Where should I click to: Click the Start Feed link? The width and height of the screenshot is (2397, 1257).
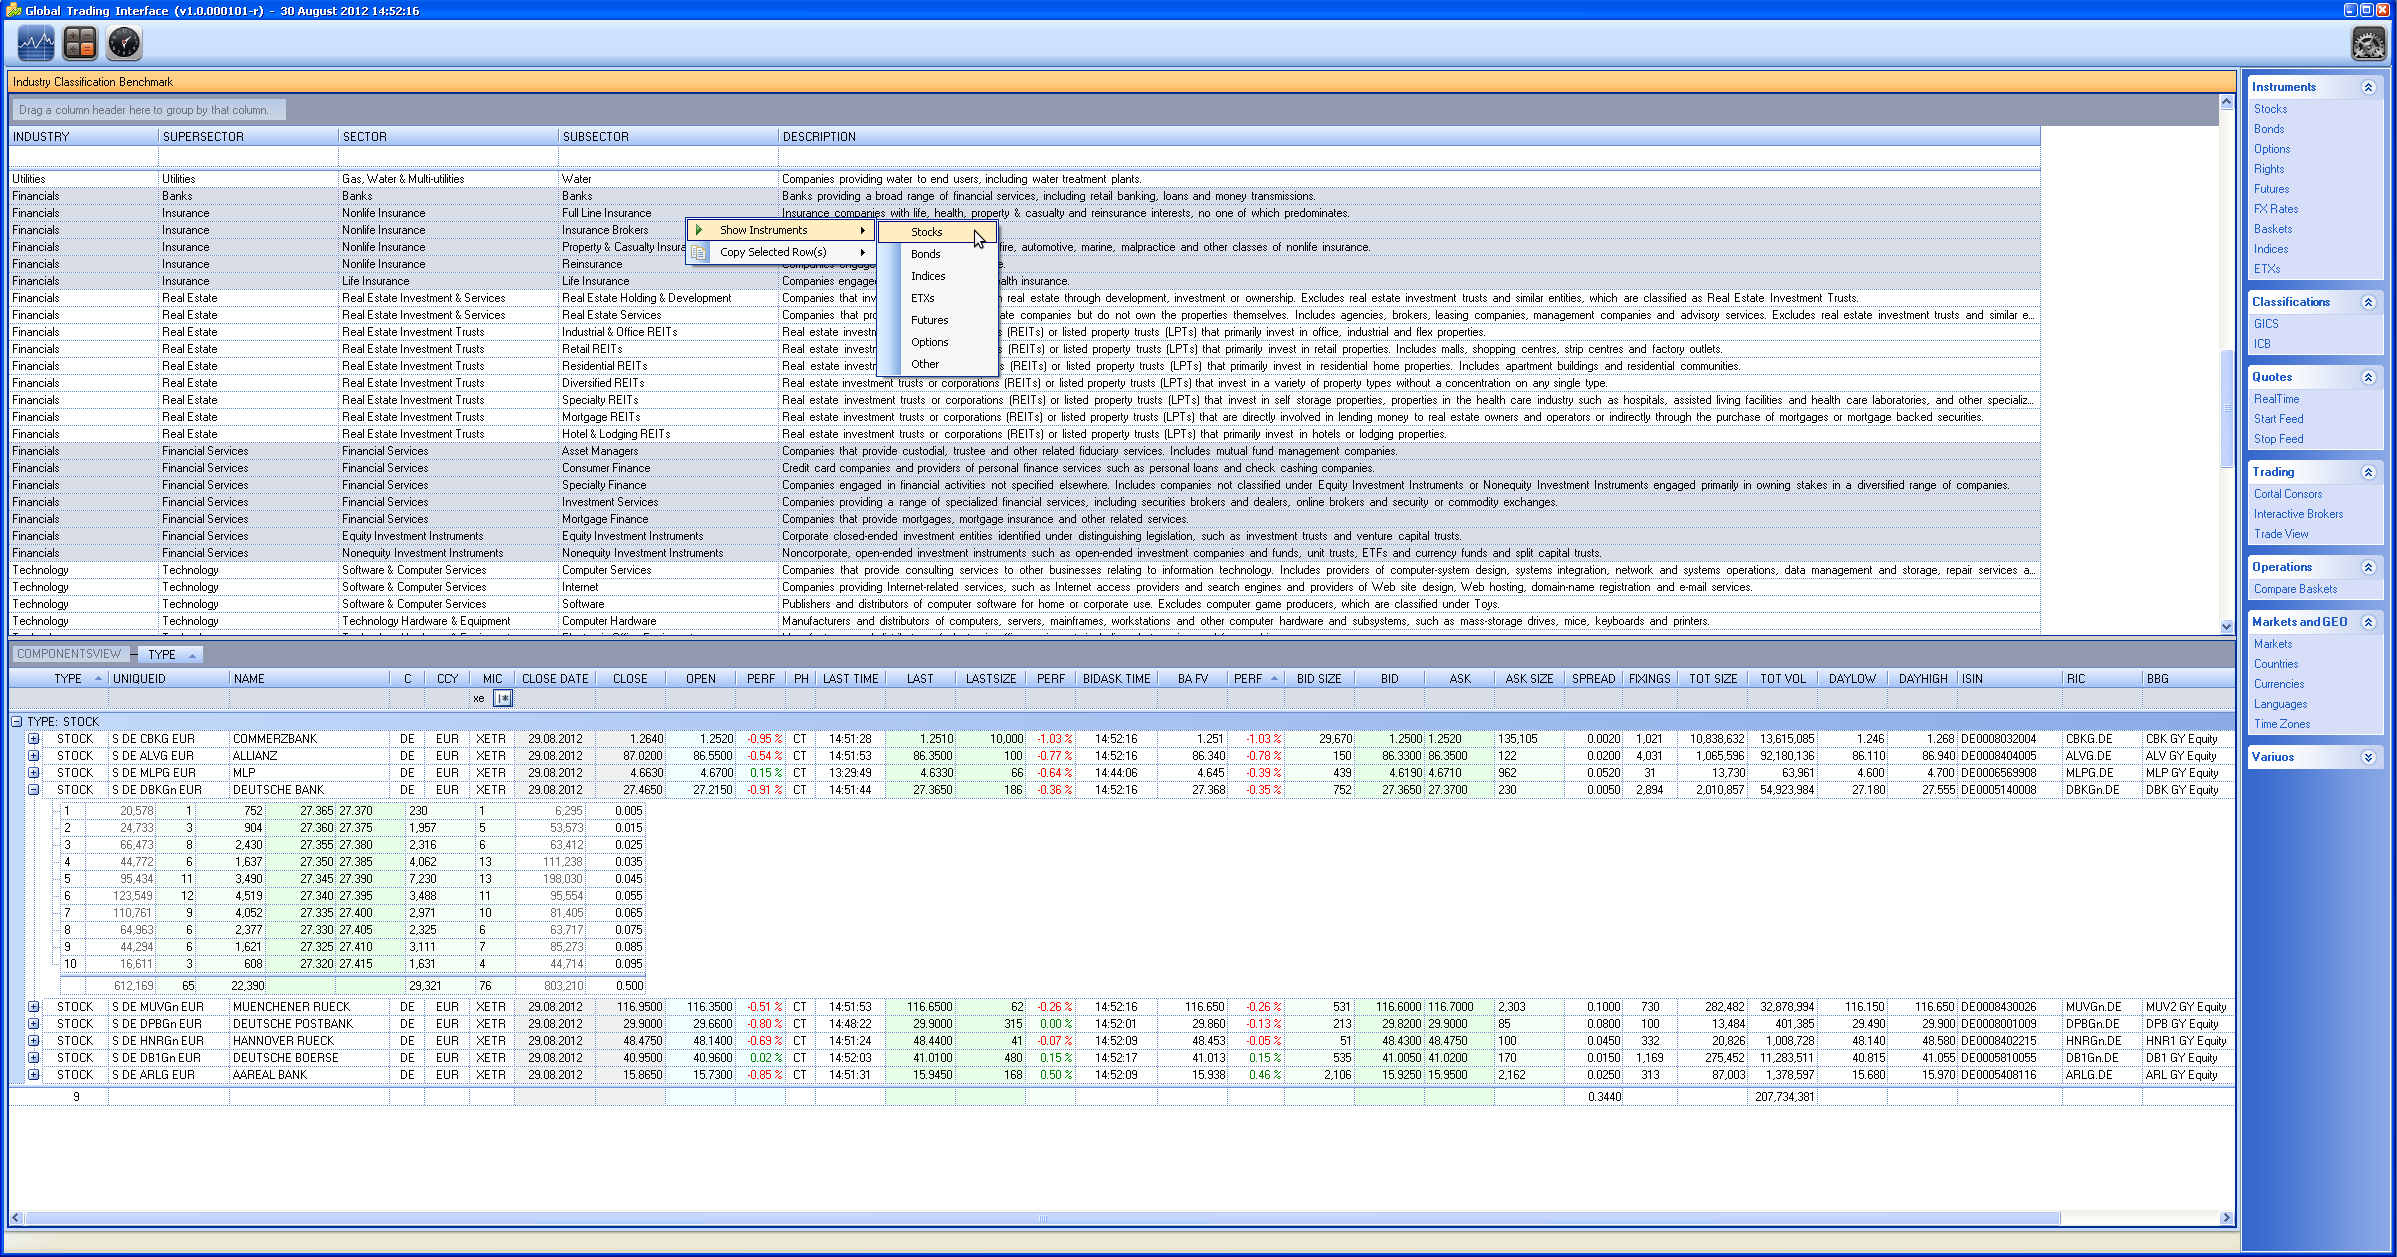(x=2278, y=419)
